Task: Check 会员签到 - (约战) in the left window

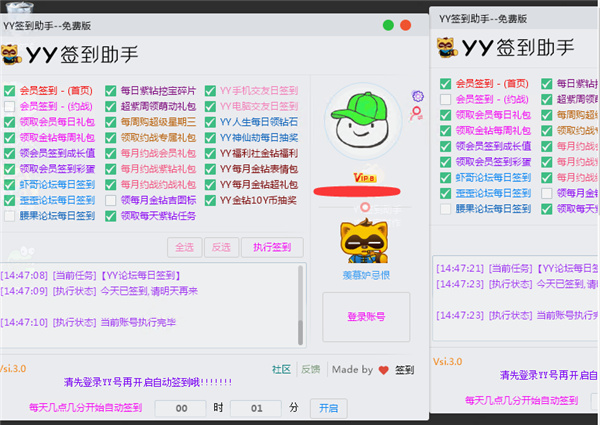Action: [x=10, y=106]
